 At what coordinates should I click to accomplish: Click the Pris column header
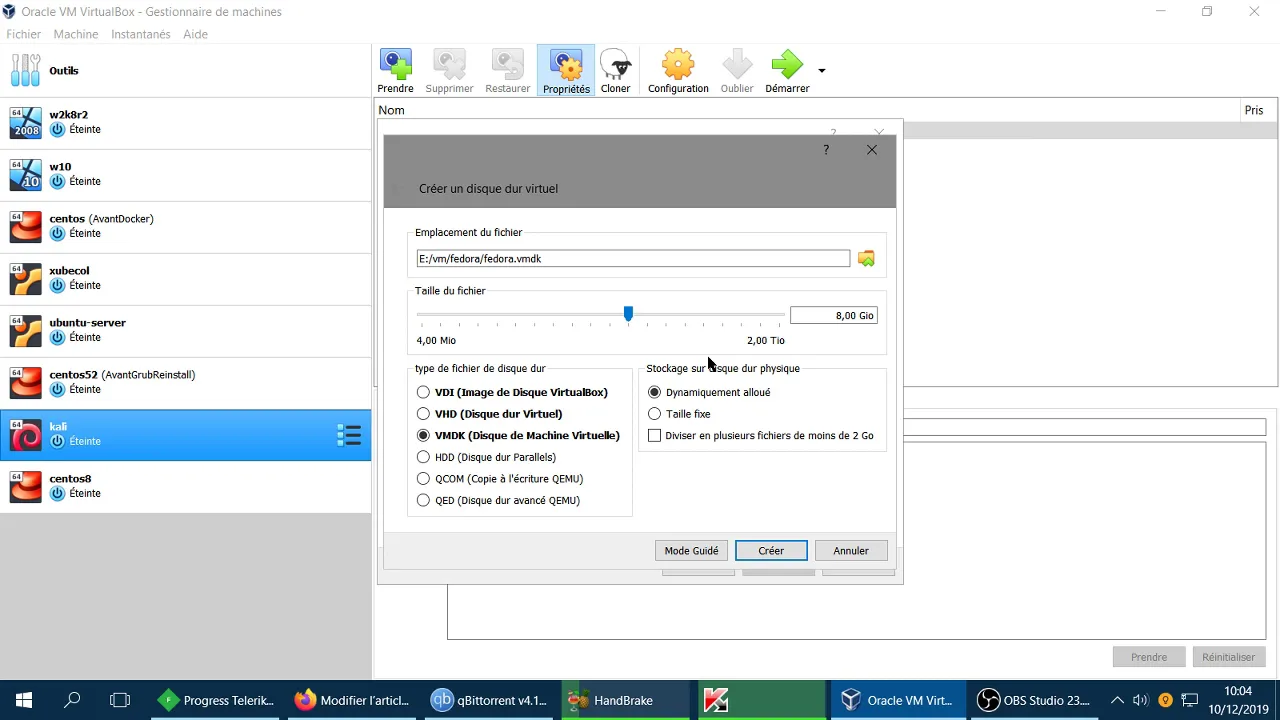click(x=1258, y=110)
